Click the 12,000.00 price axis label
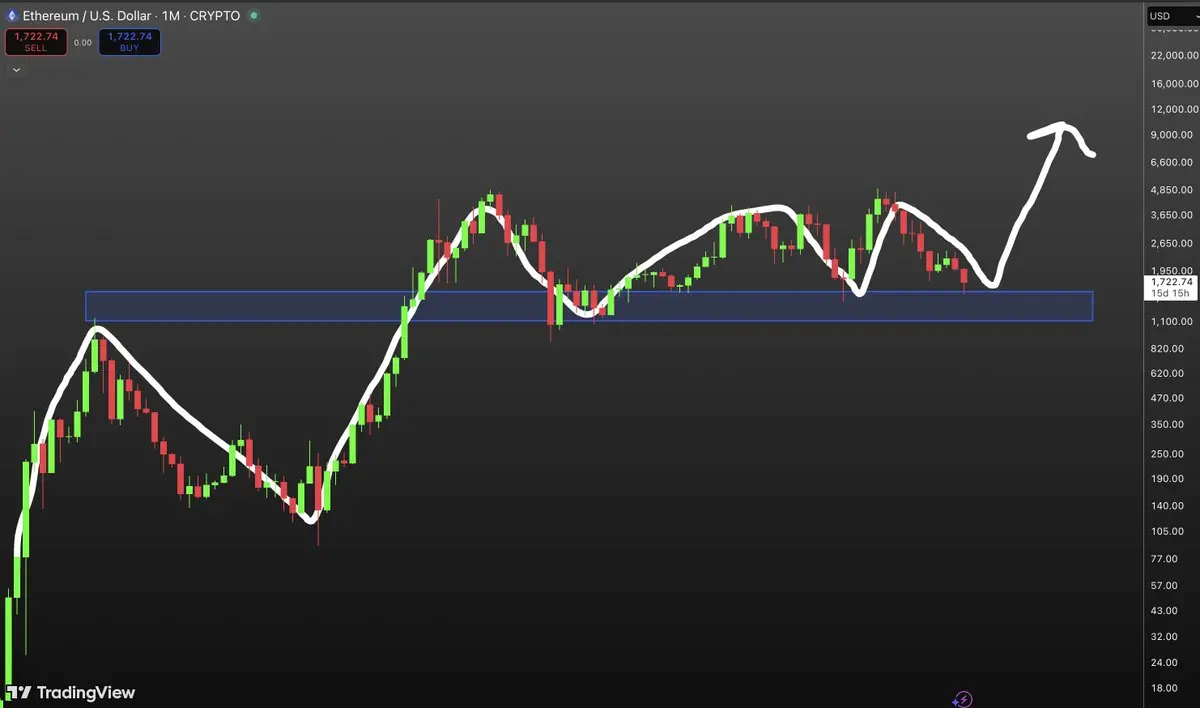 pyautogui.click(x=1173, y=109)
